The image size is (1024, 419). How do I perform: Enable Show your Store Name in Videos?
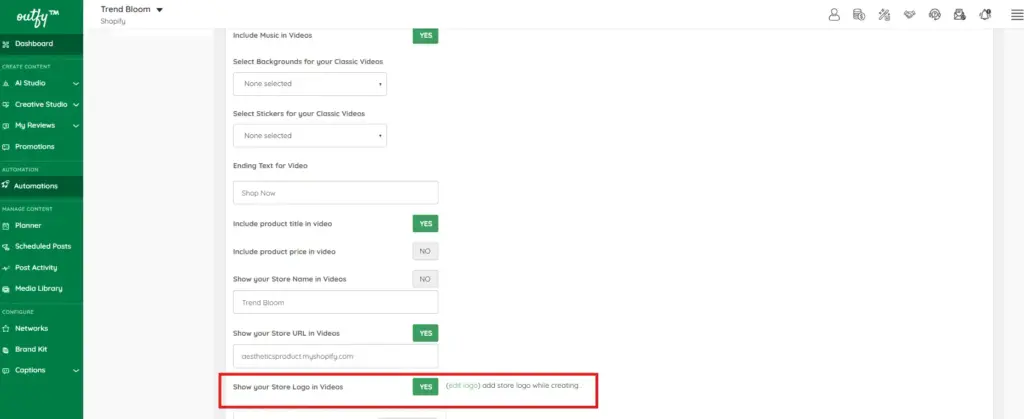coord(425,279)
